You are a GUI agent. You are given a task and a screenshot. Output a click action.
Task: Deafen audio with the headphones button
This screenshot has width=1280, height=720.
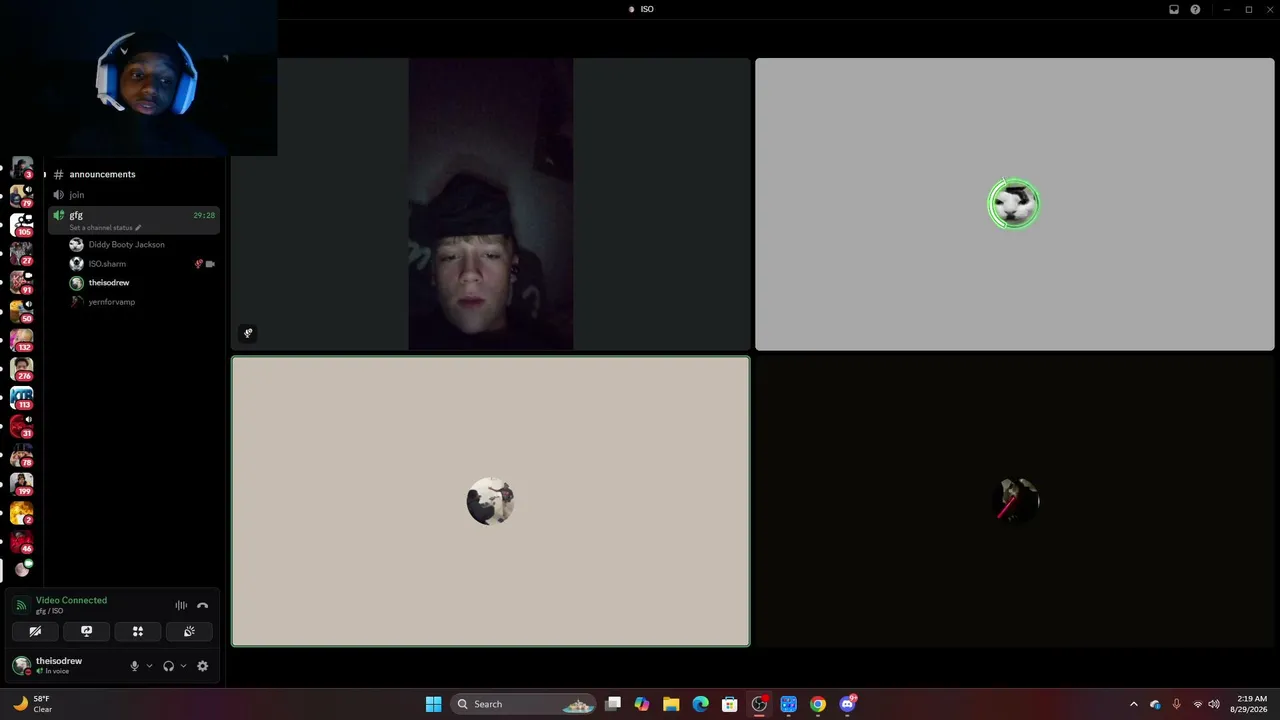tap(168, 666)
